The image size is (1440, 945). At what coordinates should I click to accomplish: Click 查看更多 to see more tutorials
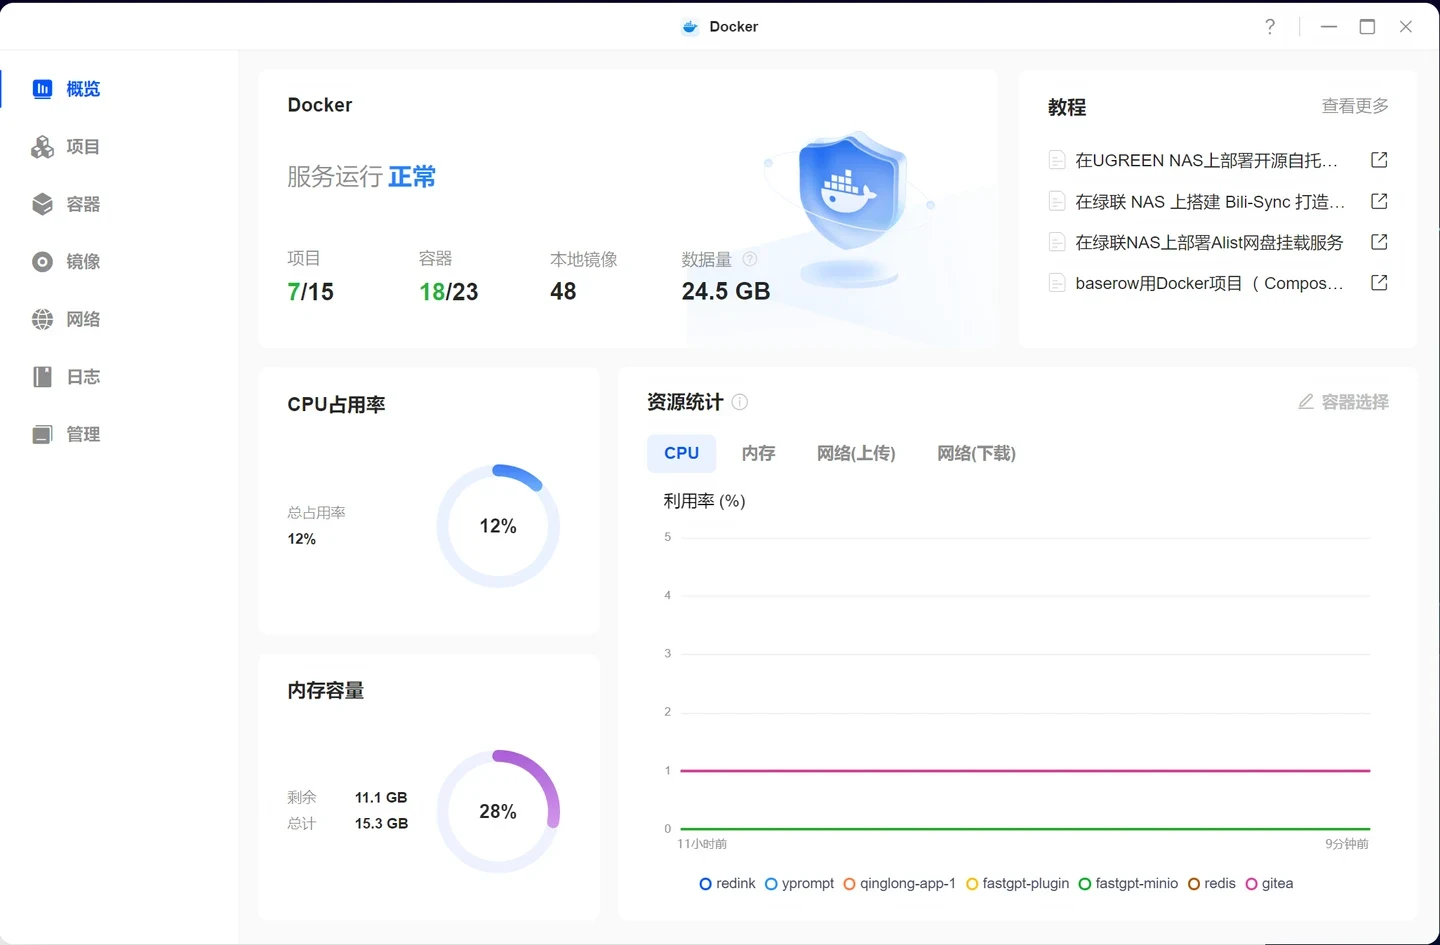click(1355, 106)
